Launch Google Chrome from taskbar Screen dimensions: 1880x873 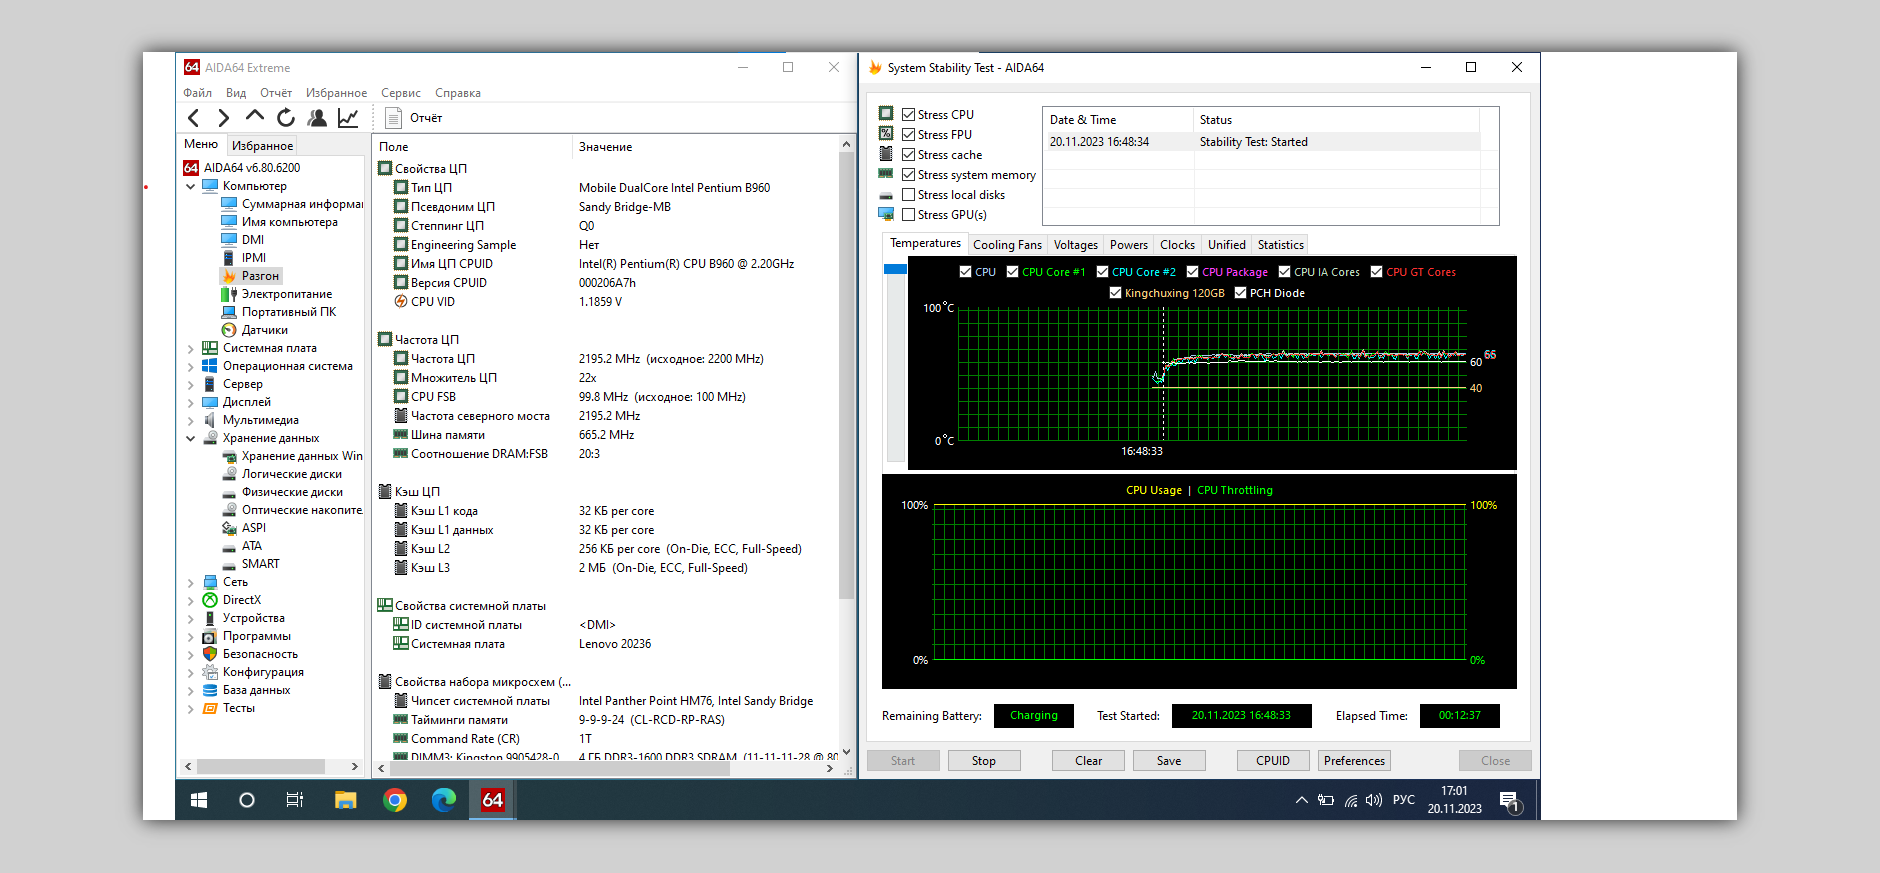pos(395,800)
